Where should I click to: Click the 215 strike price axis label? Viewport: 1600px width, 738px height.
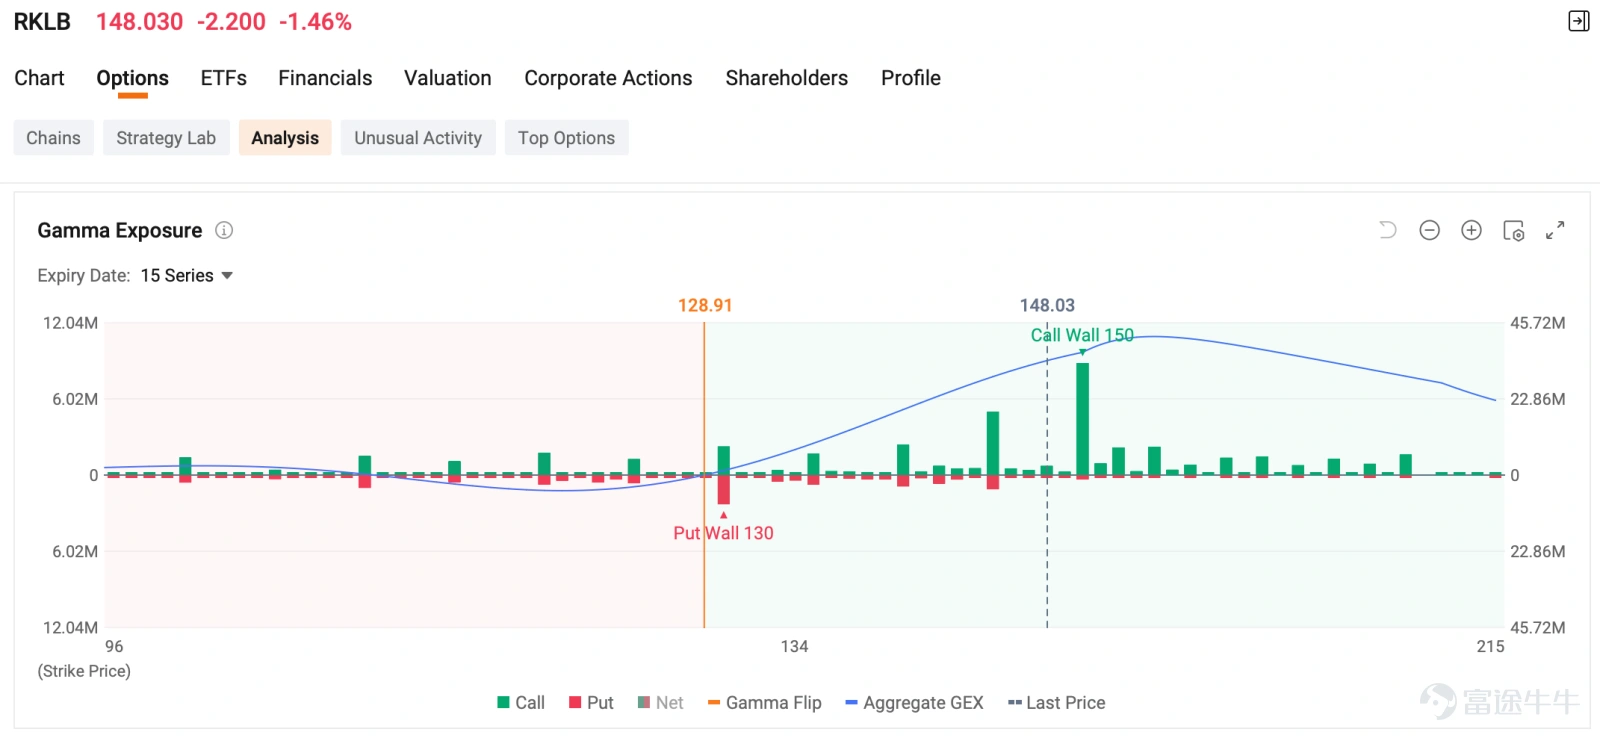[x=1490, y=646]
